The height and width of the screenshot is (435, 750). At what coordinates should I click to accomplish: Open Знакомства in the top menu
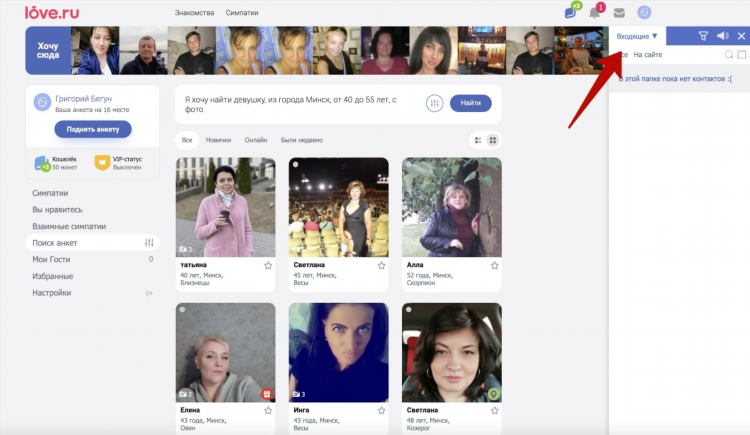(194, 13)
